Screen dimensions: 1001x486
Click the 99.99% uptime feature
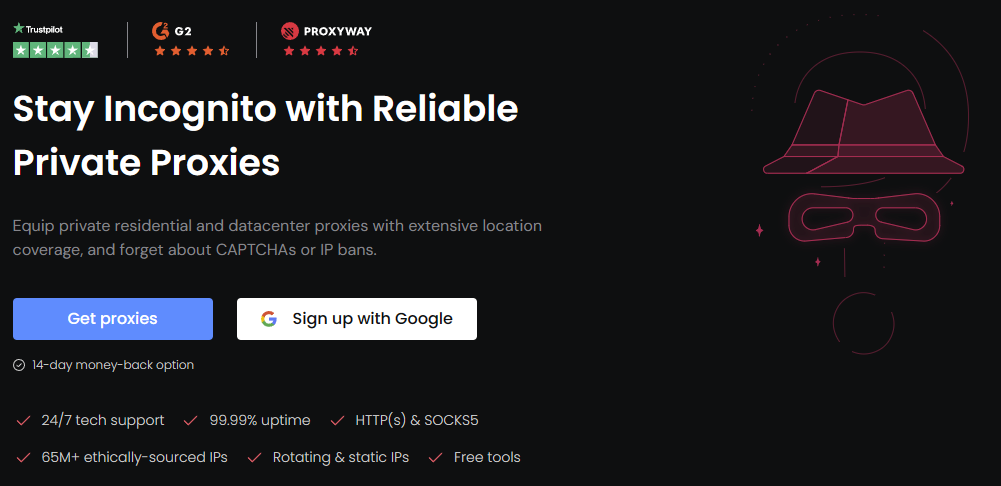259,421
